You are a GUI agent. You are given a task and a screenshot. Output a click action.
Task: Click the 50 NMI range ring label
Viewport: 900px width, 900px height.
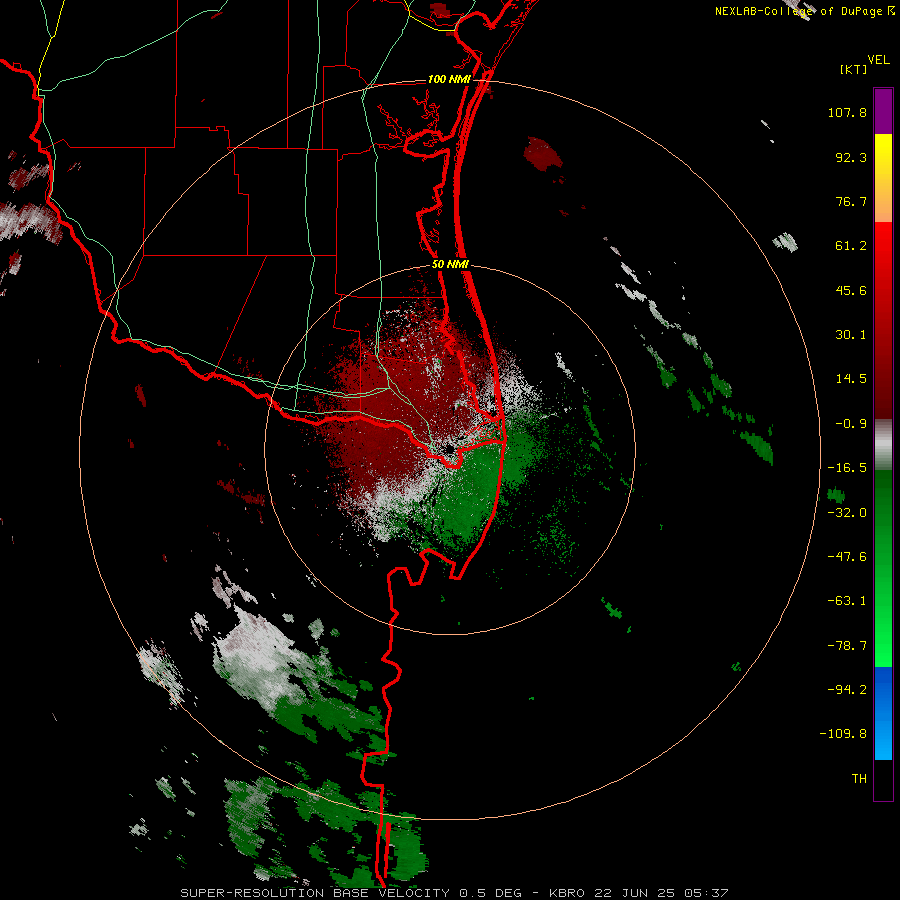[x=450, y=265]
